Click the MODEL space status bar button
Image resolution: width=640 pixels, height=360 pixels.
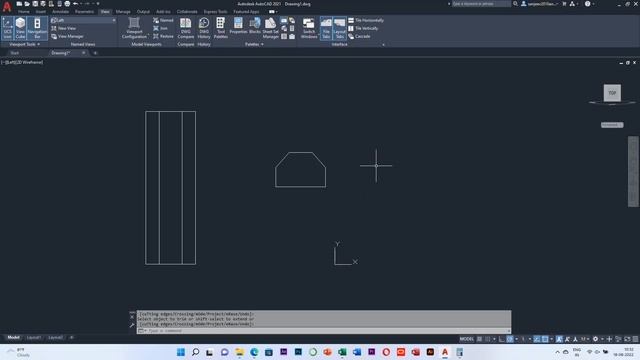[467, 339]
